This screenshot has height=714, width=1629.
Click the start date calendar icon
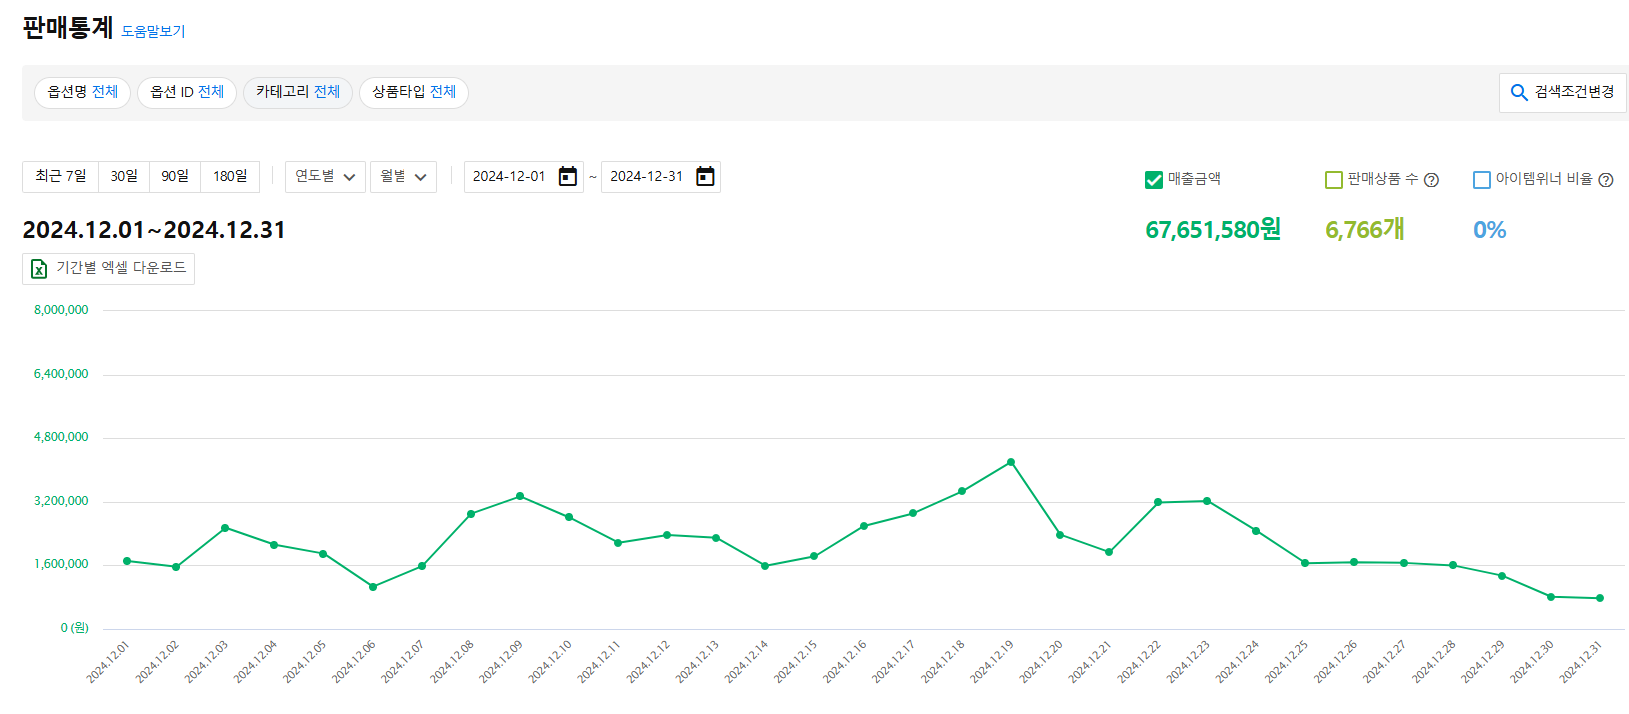click(x=567, y=177)
